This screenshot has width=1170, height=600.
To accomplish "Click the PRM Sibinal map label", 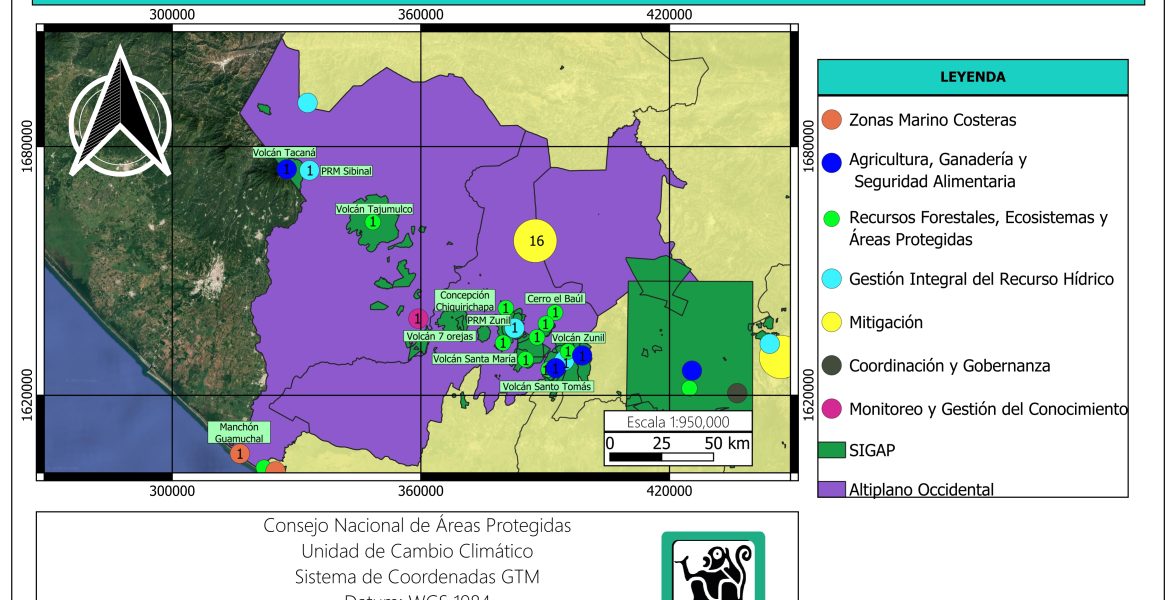I will [x=348, y=171].
